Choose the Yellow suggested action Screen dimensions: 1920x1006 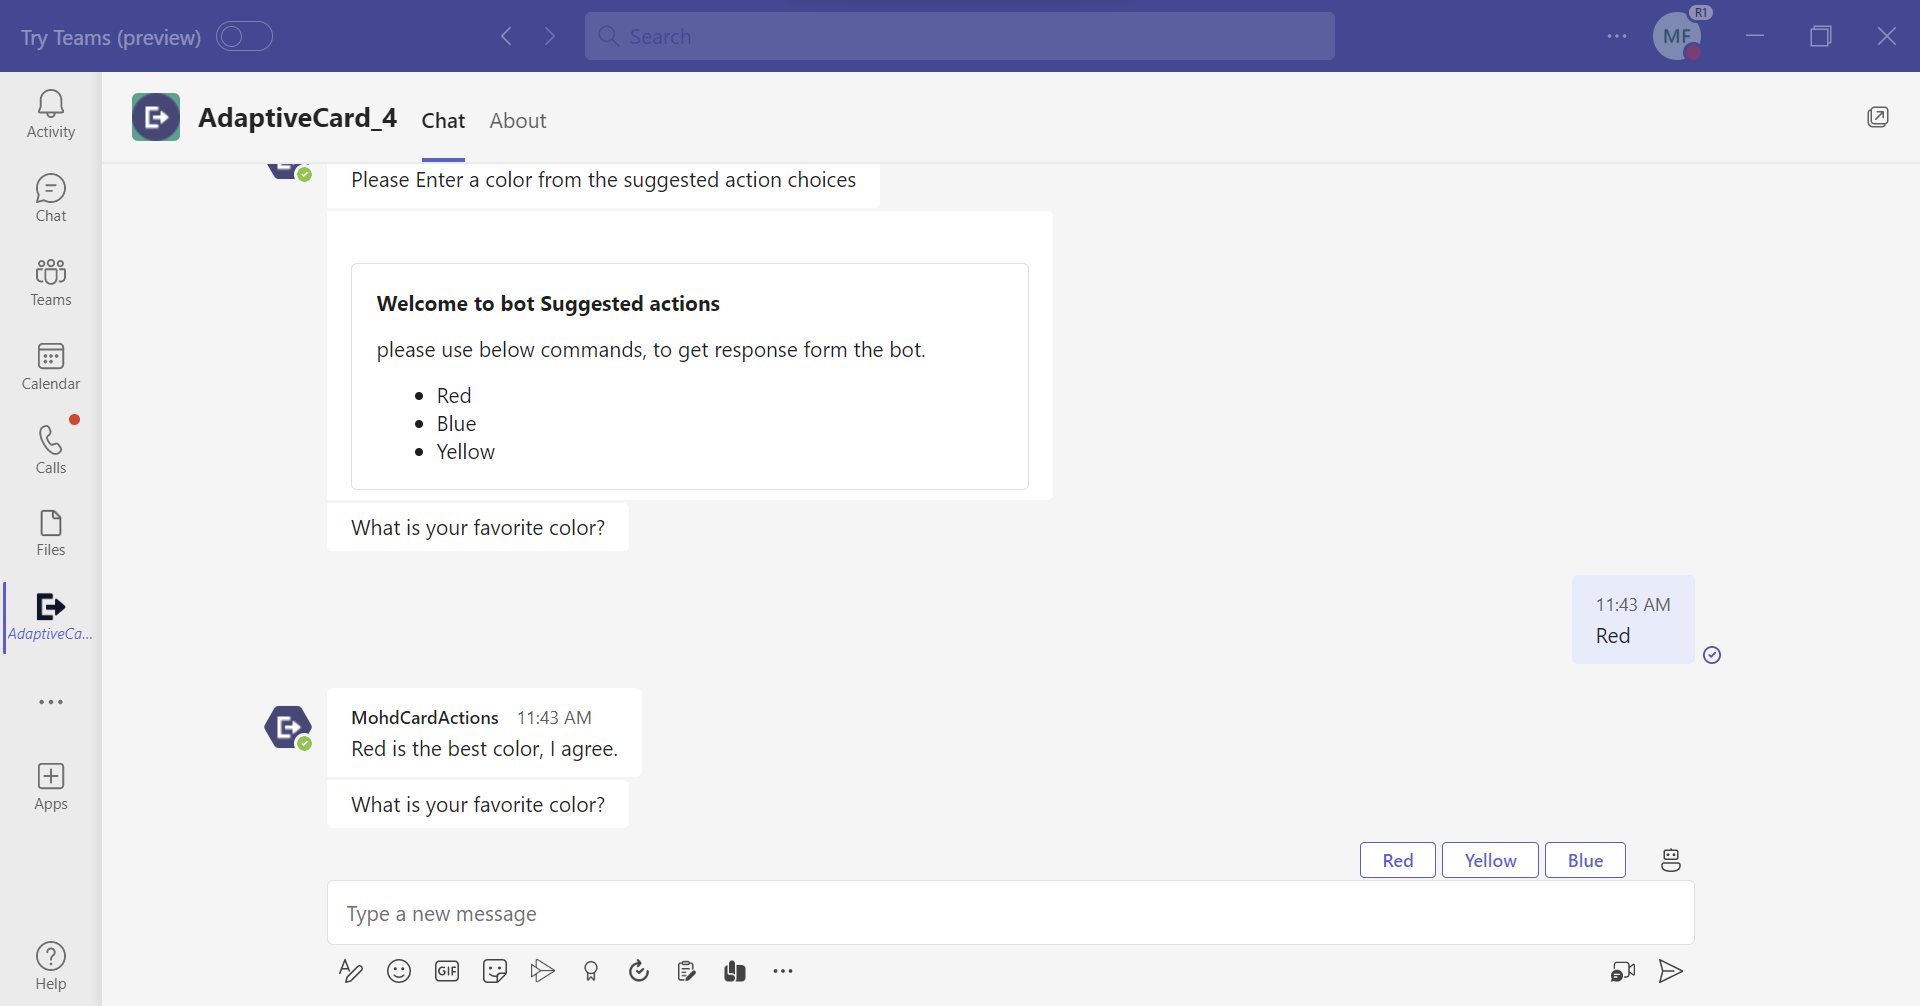[x=1490, y=860]
